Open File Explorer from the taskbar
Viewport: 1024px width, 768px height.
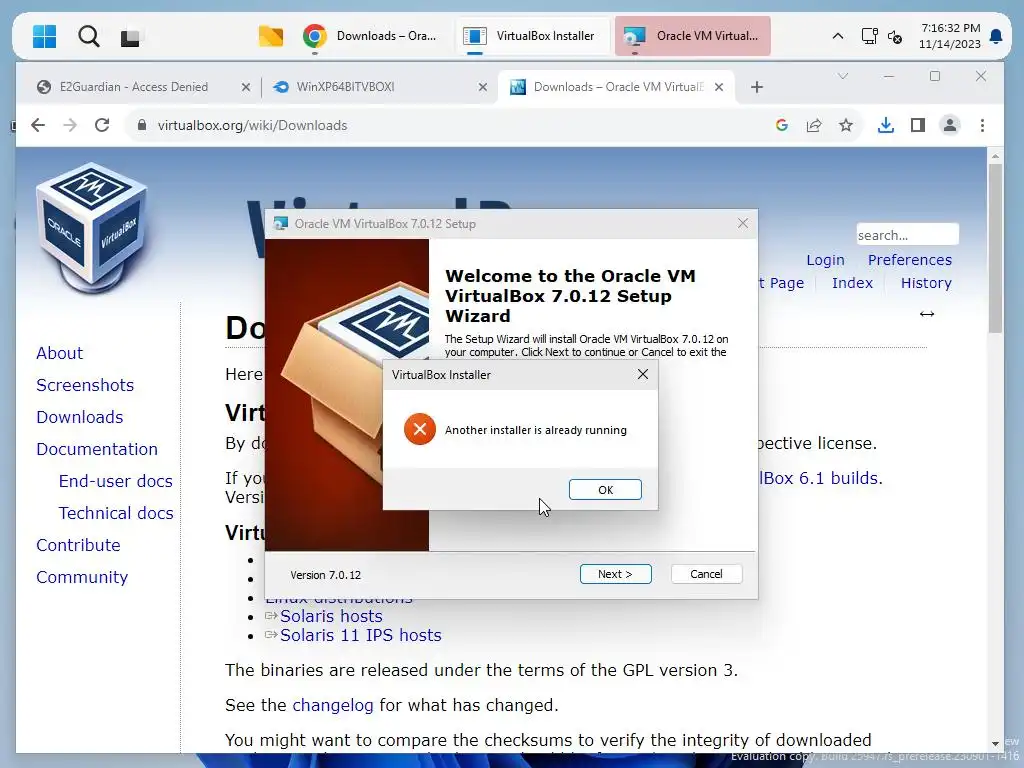click(x=270, y=36)
